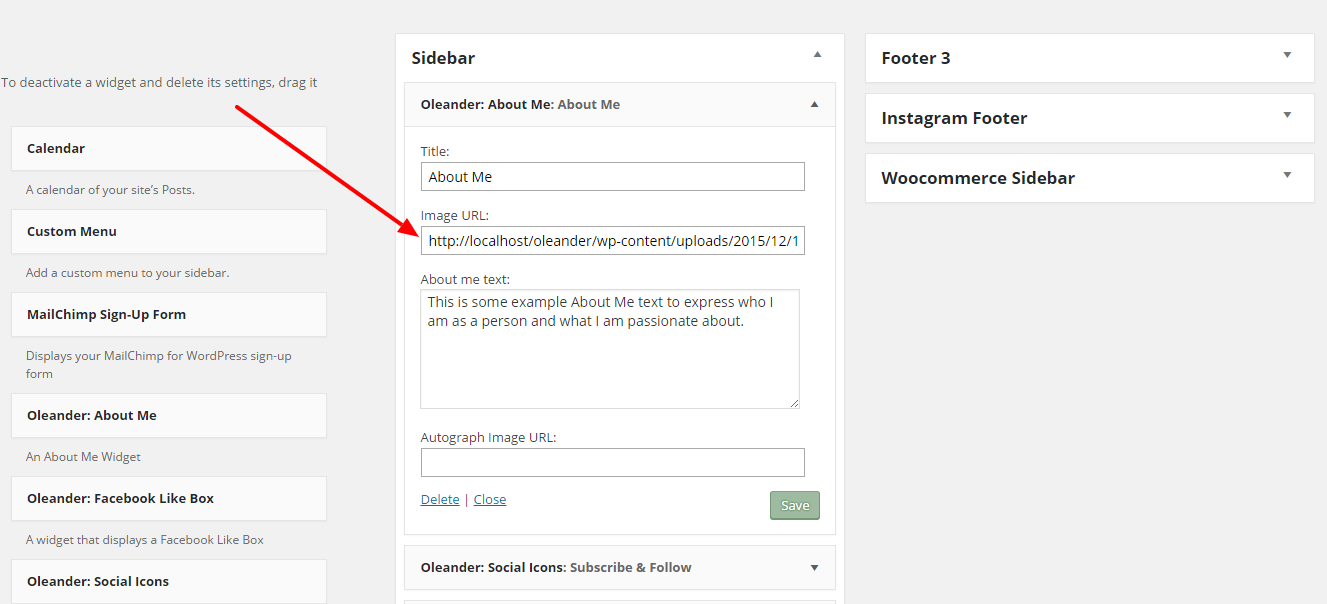
Task: Collapse the Sidebar widget area arrow
Action: tap(817, 54)
